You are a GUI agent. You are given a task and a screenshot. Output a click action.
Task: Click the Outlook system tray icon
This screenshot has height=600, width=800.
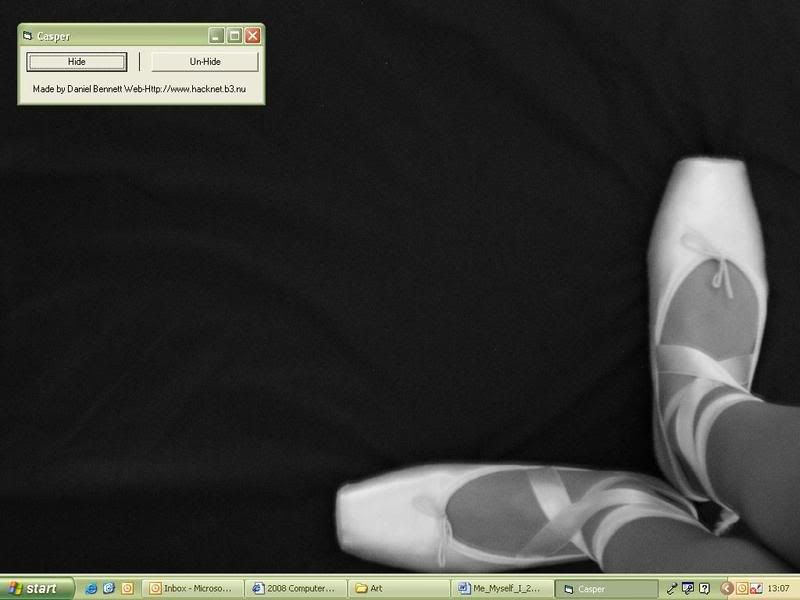click(x=742, y=589)
